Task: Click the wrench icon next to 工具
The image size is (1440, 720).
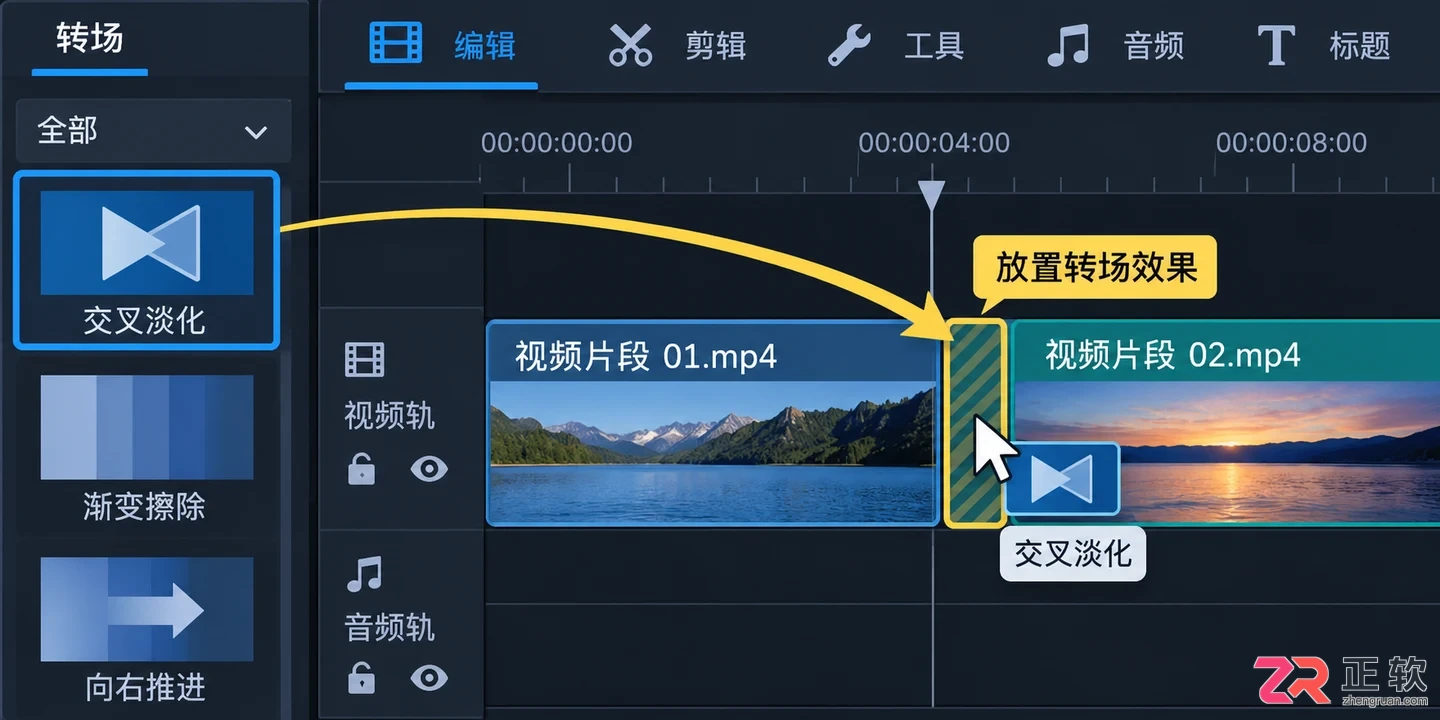Action: click(849, 46)
